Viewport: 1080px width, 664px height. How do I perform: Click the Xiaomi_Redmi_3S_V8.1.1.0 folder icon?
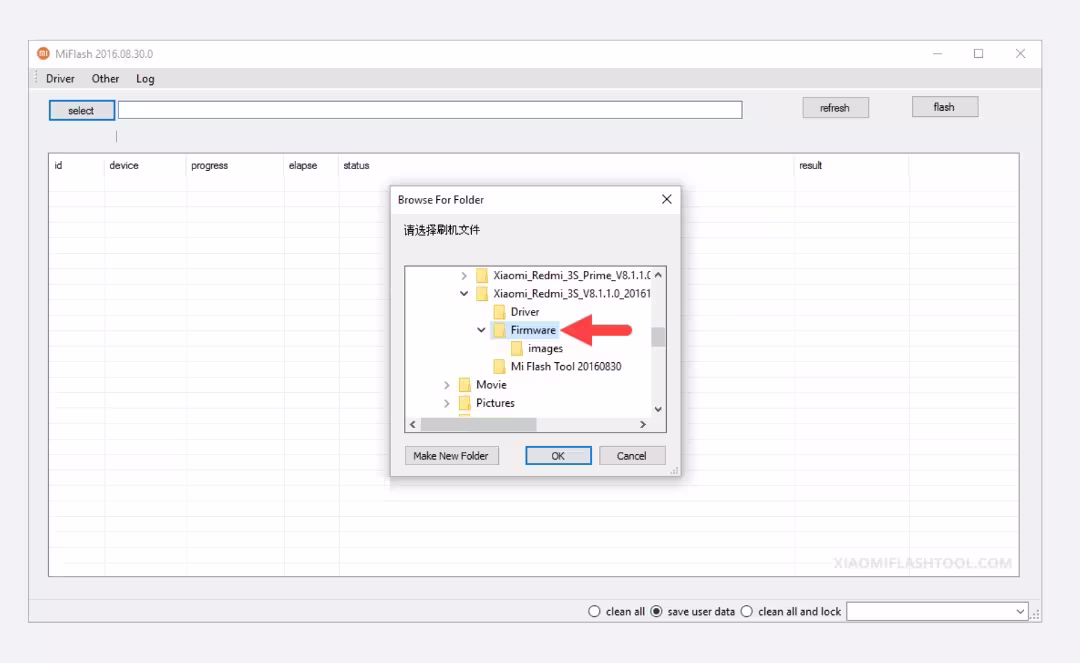click(482, 293)
